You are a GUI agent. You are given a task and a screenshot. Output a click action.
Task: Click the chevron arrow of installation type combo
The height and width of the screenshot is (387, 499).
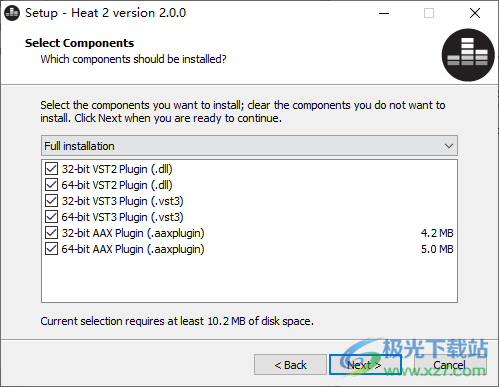449,146
